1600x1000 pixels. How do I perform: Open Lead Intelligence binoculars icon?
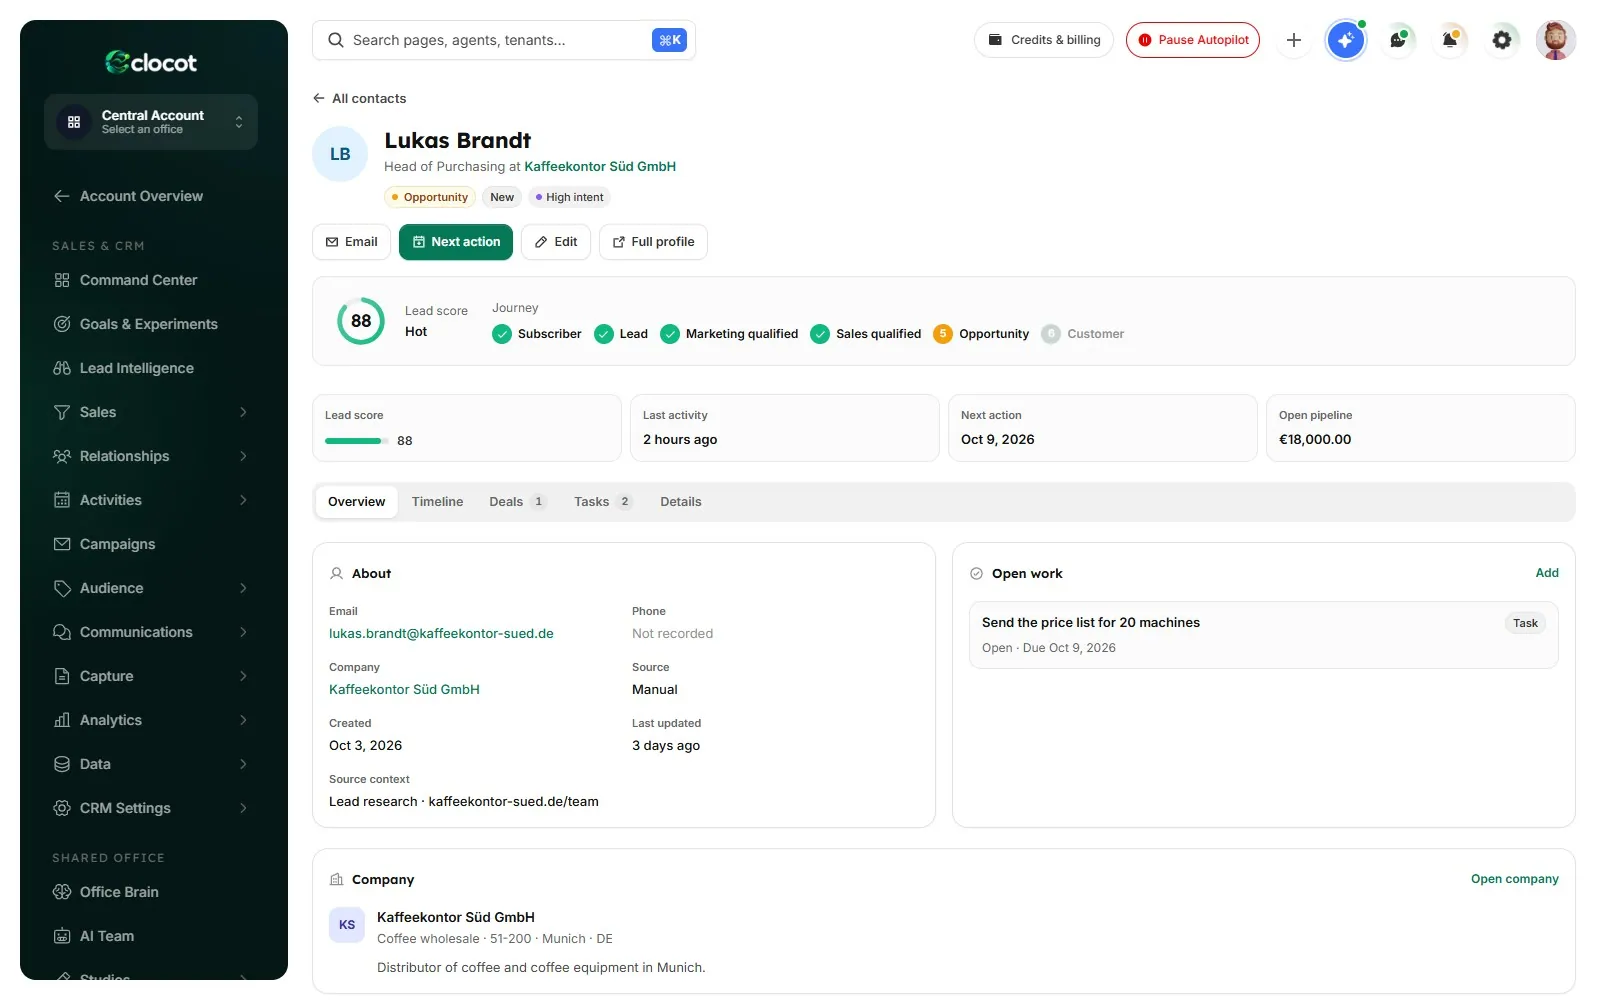62,368
